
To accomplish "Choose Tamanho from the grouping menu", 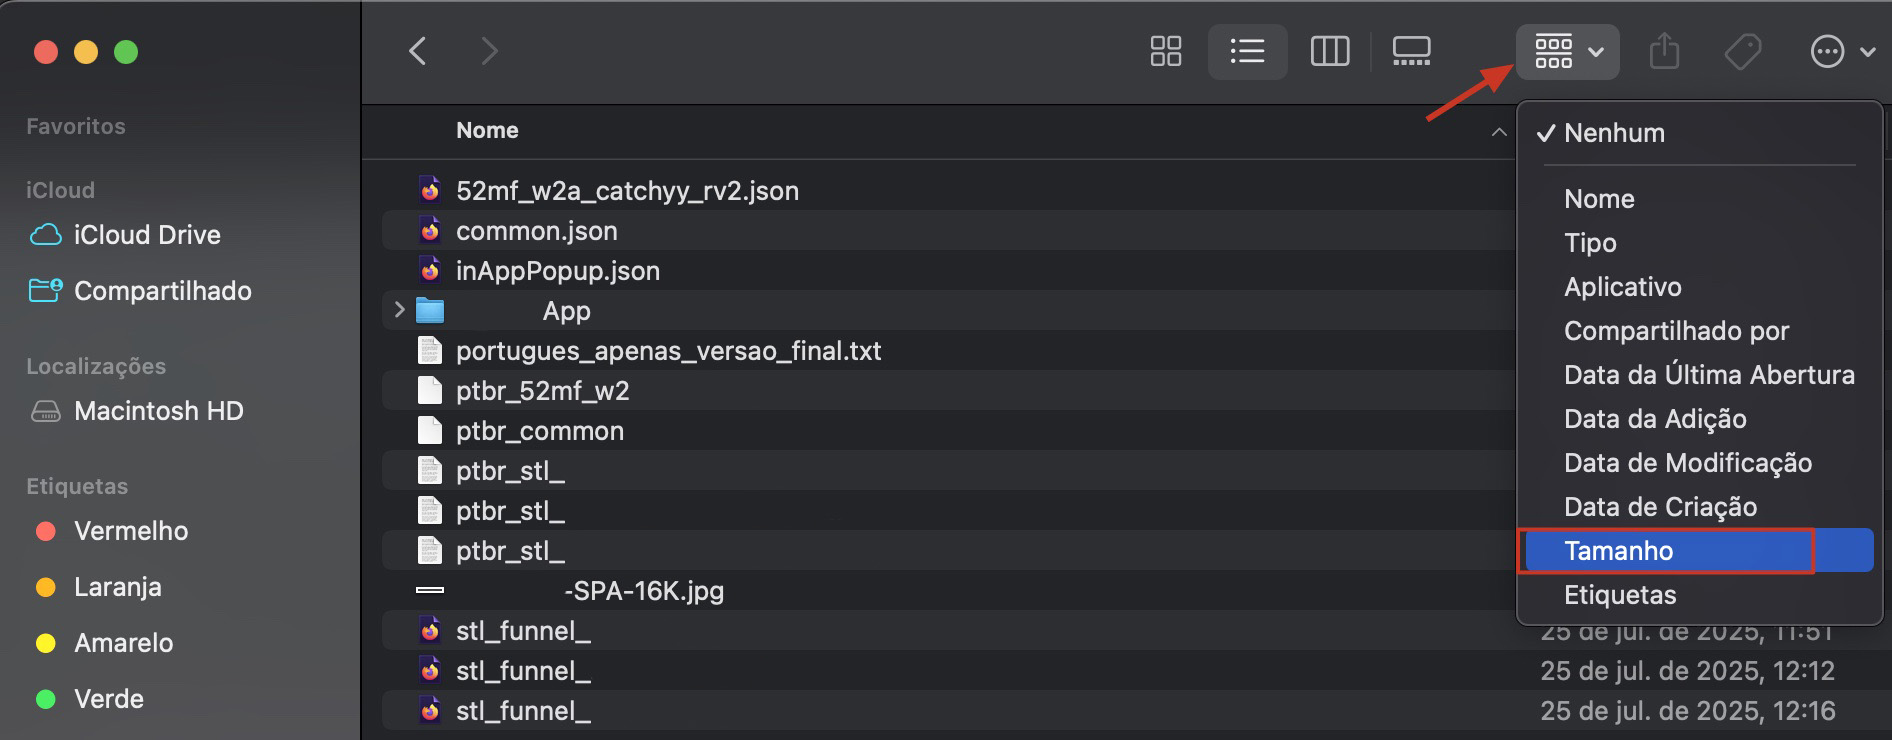I will (1619, 550).
